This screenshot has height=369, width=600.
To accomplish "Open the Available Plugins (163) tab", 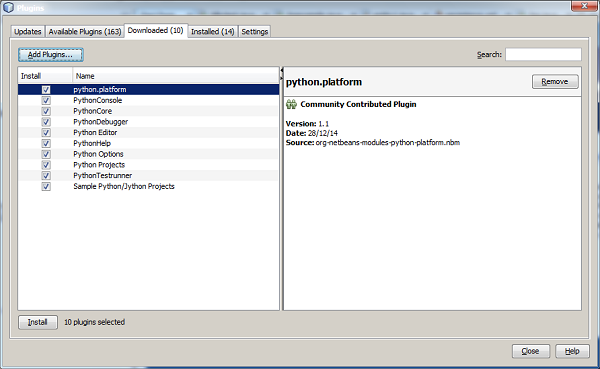I will tap(85, 31).
